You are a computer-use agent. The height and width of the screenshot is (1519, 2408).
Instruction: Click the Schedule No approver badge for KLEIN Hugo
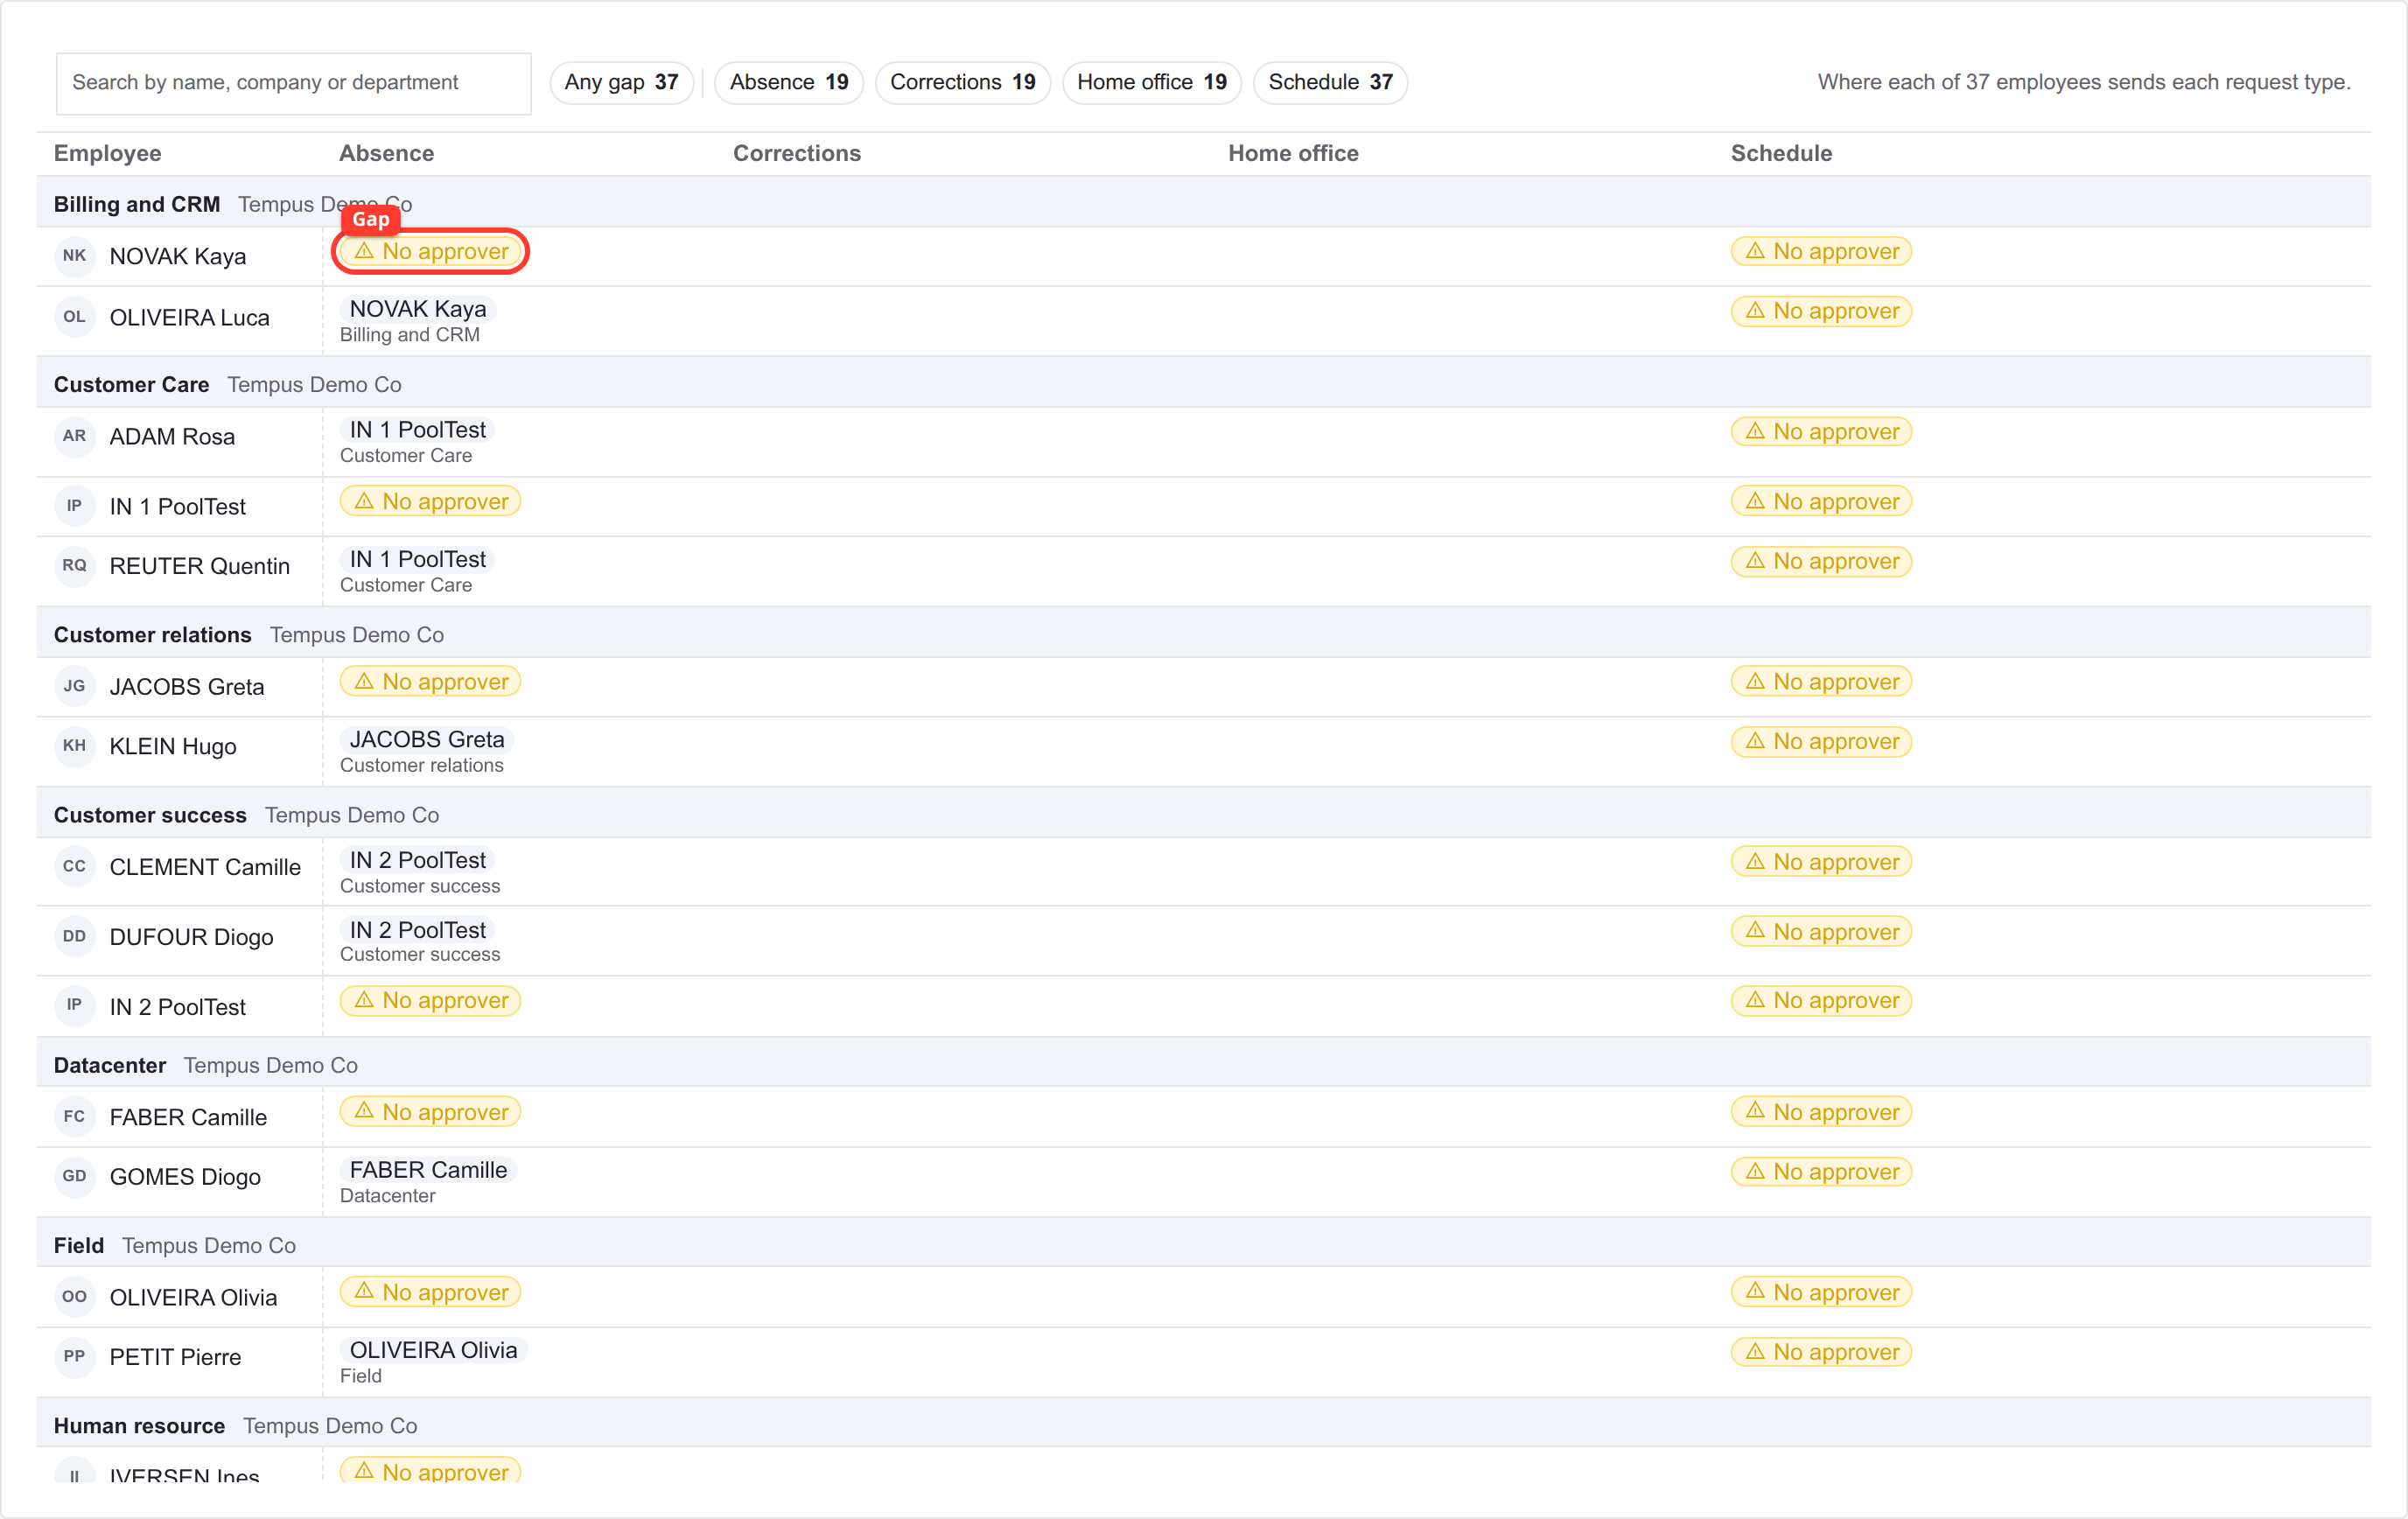[1821, 741]
